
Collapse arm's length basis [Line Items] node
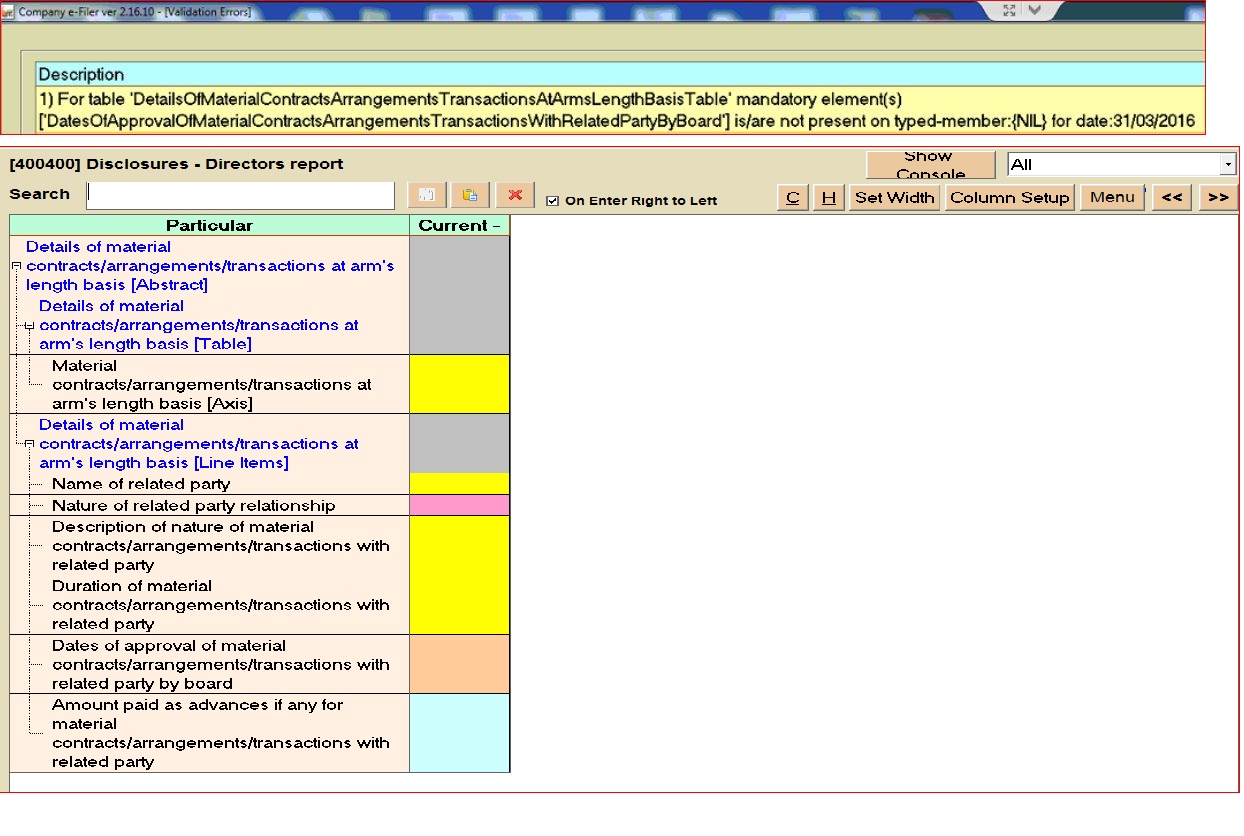(29, 444)
